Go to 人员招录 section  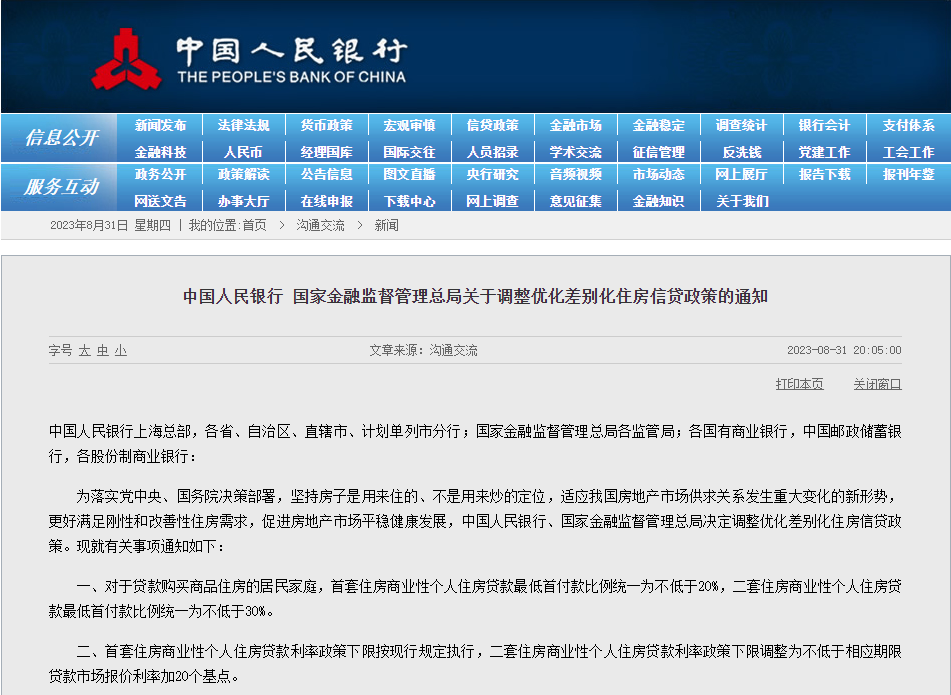pos(492,152)
